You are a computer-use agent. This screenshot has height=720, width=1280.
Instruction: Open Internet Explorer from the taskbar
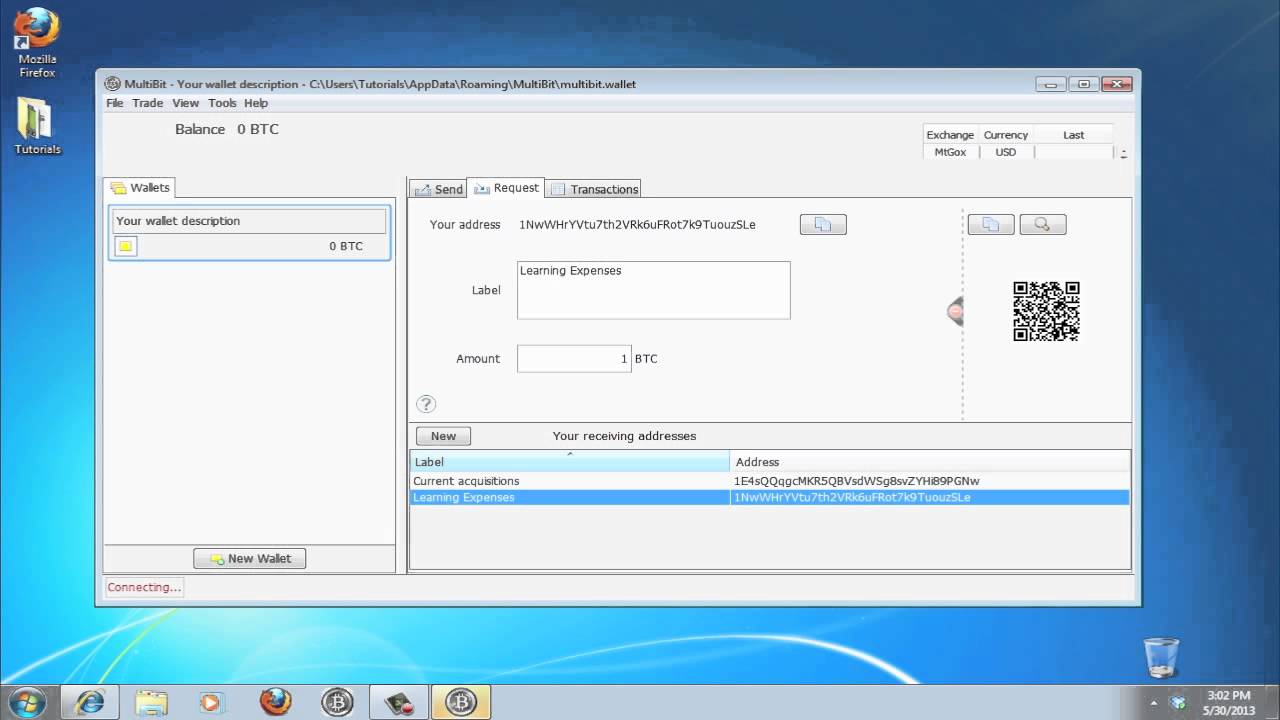pyautogui.click(x=90, y=702)
